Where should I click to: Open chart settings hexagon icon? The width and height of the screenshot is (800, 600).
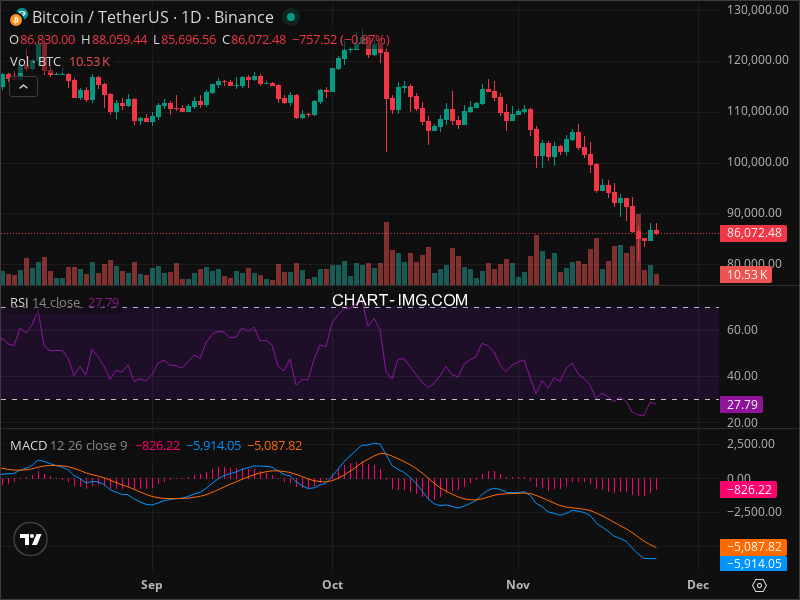760,585
